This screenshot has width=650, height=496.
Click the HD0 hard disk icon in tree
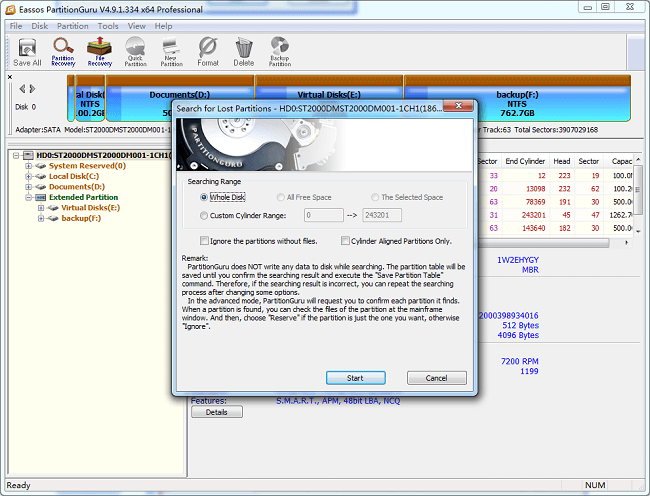tap(28, 155)
